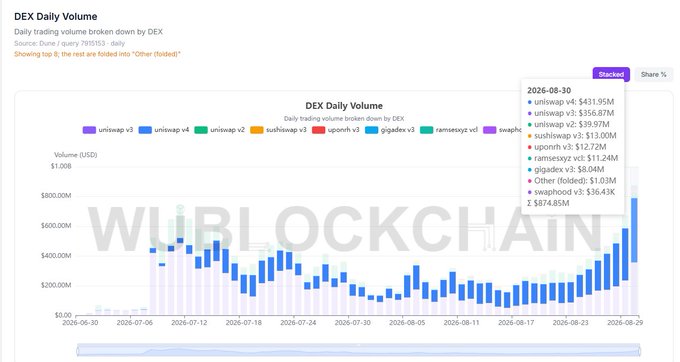Click tooltip row ramsesxyz vcl: $11.24M
The height and width of the screenshot is (362, 680).
tap(572, 158)
